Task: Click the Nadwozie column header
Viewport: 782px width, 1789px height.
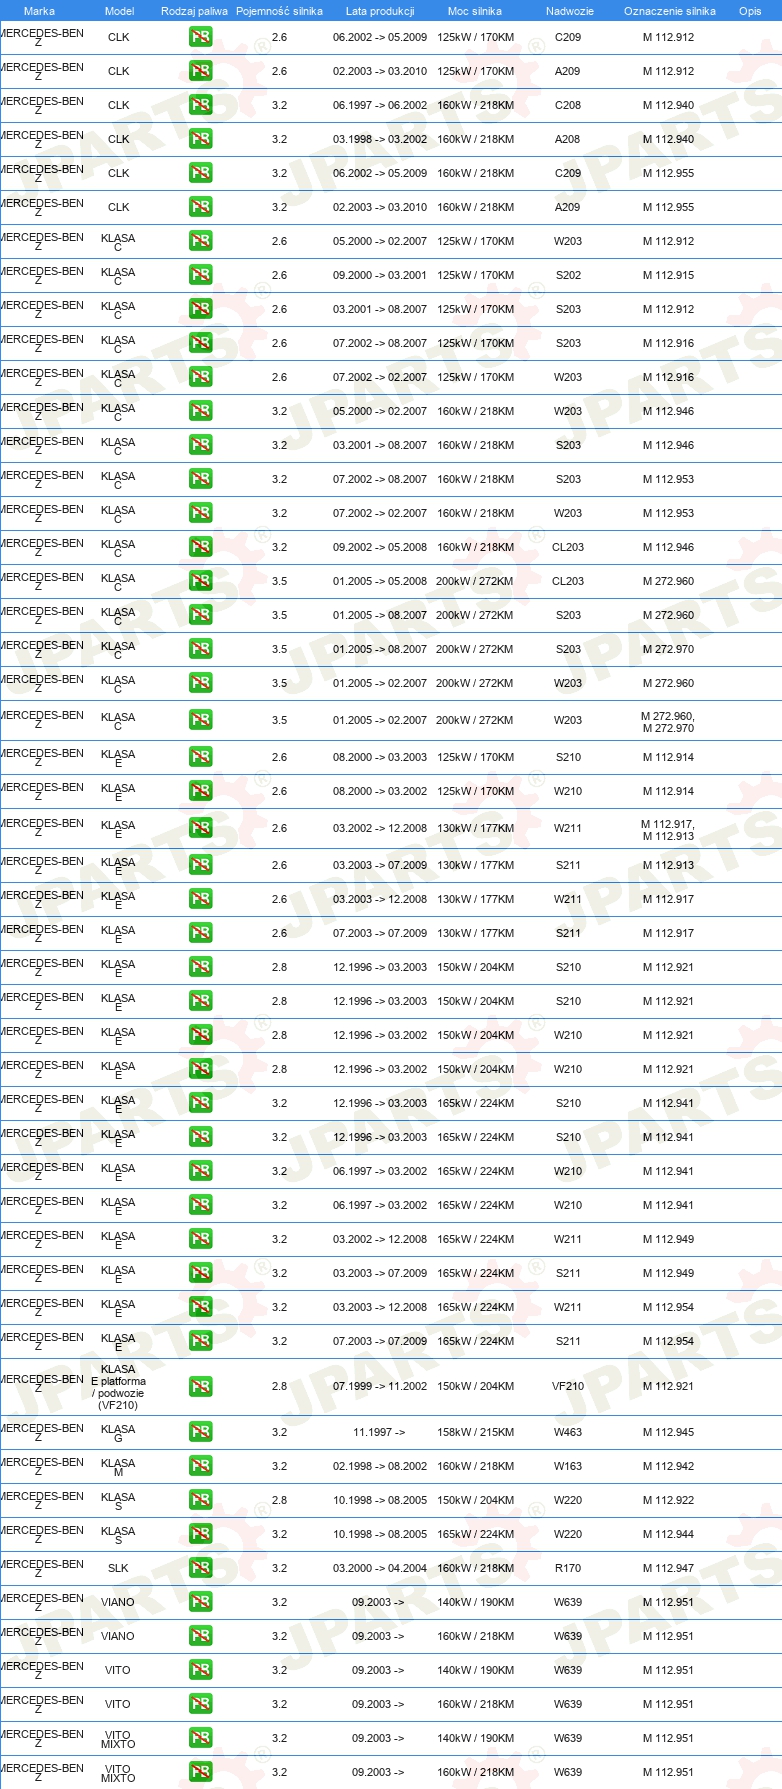Action: pyautogui.click(x=569, y=11)
